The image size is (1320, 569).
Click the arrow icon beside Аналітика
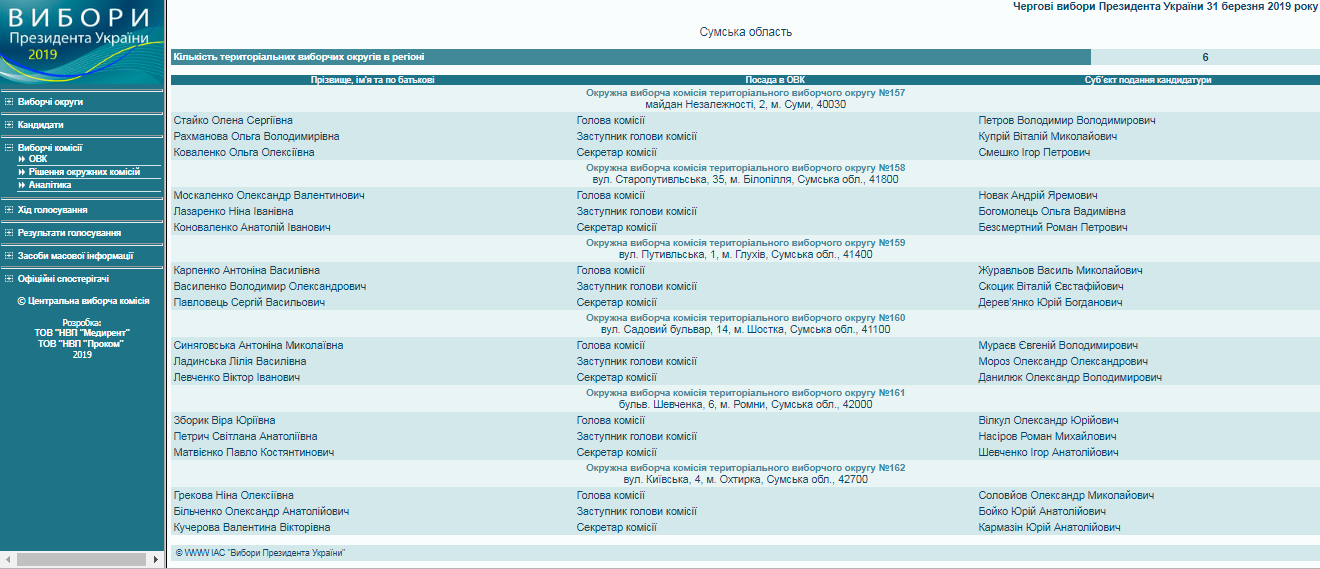point(22,185)
